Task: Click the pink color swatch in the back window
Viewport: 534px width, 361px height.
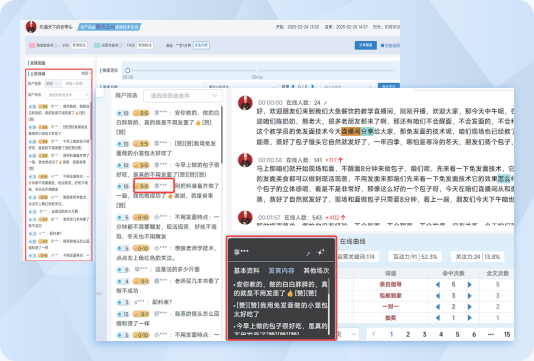Action: pos(32,45)
